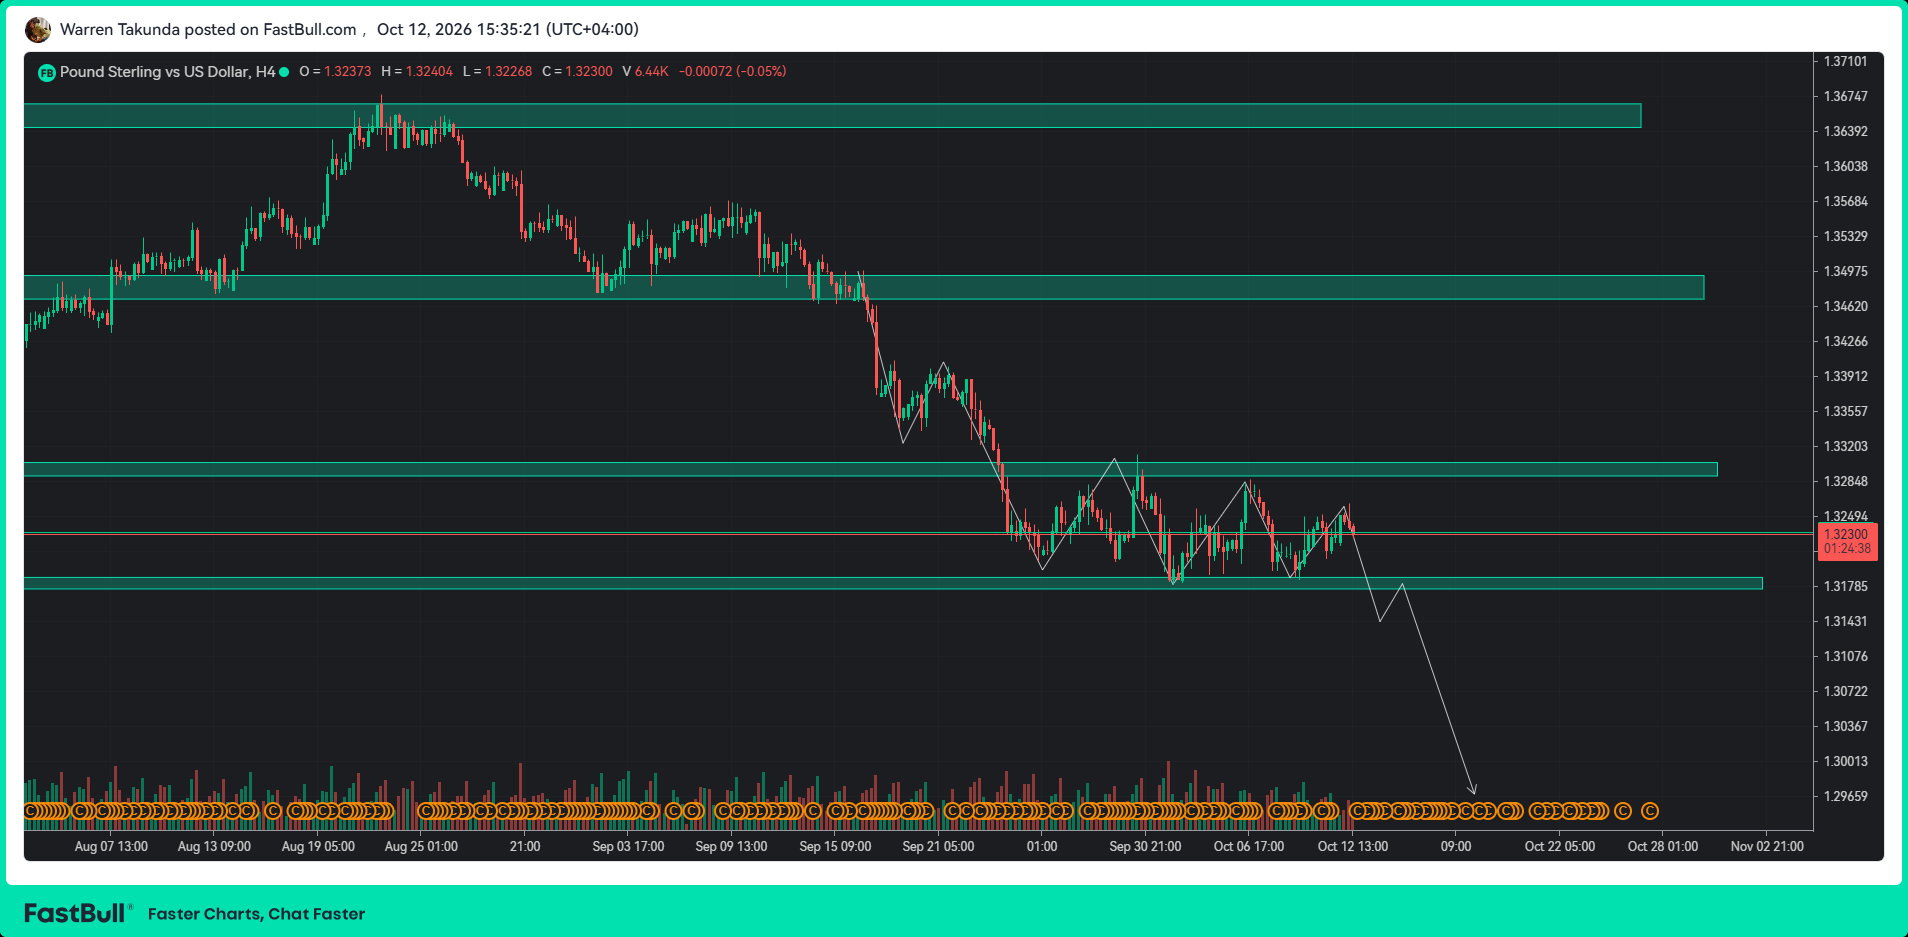
Task: Click price axis label 1.36038
Action: pyautogui.click(x=1845, y=167)
